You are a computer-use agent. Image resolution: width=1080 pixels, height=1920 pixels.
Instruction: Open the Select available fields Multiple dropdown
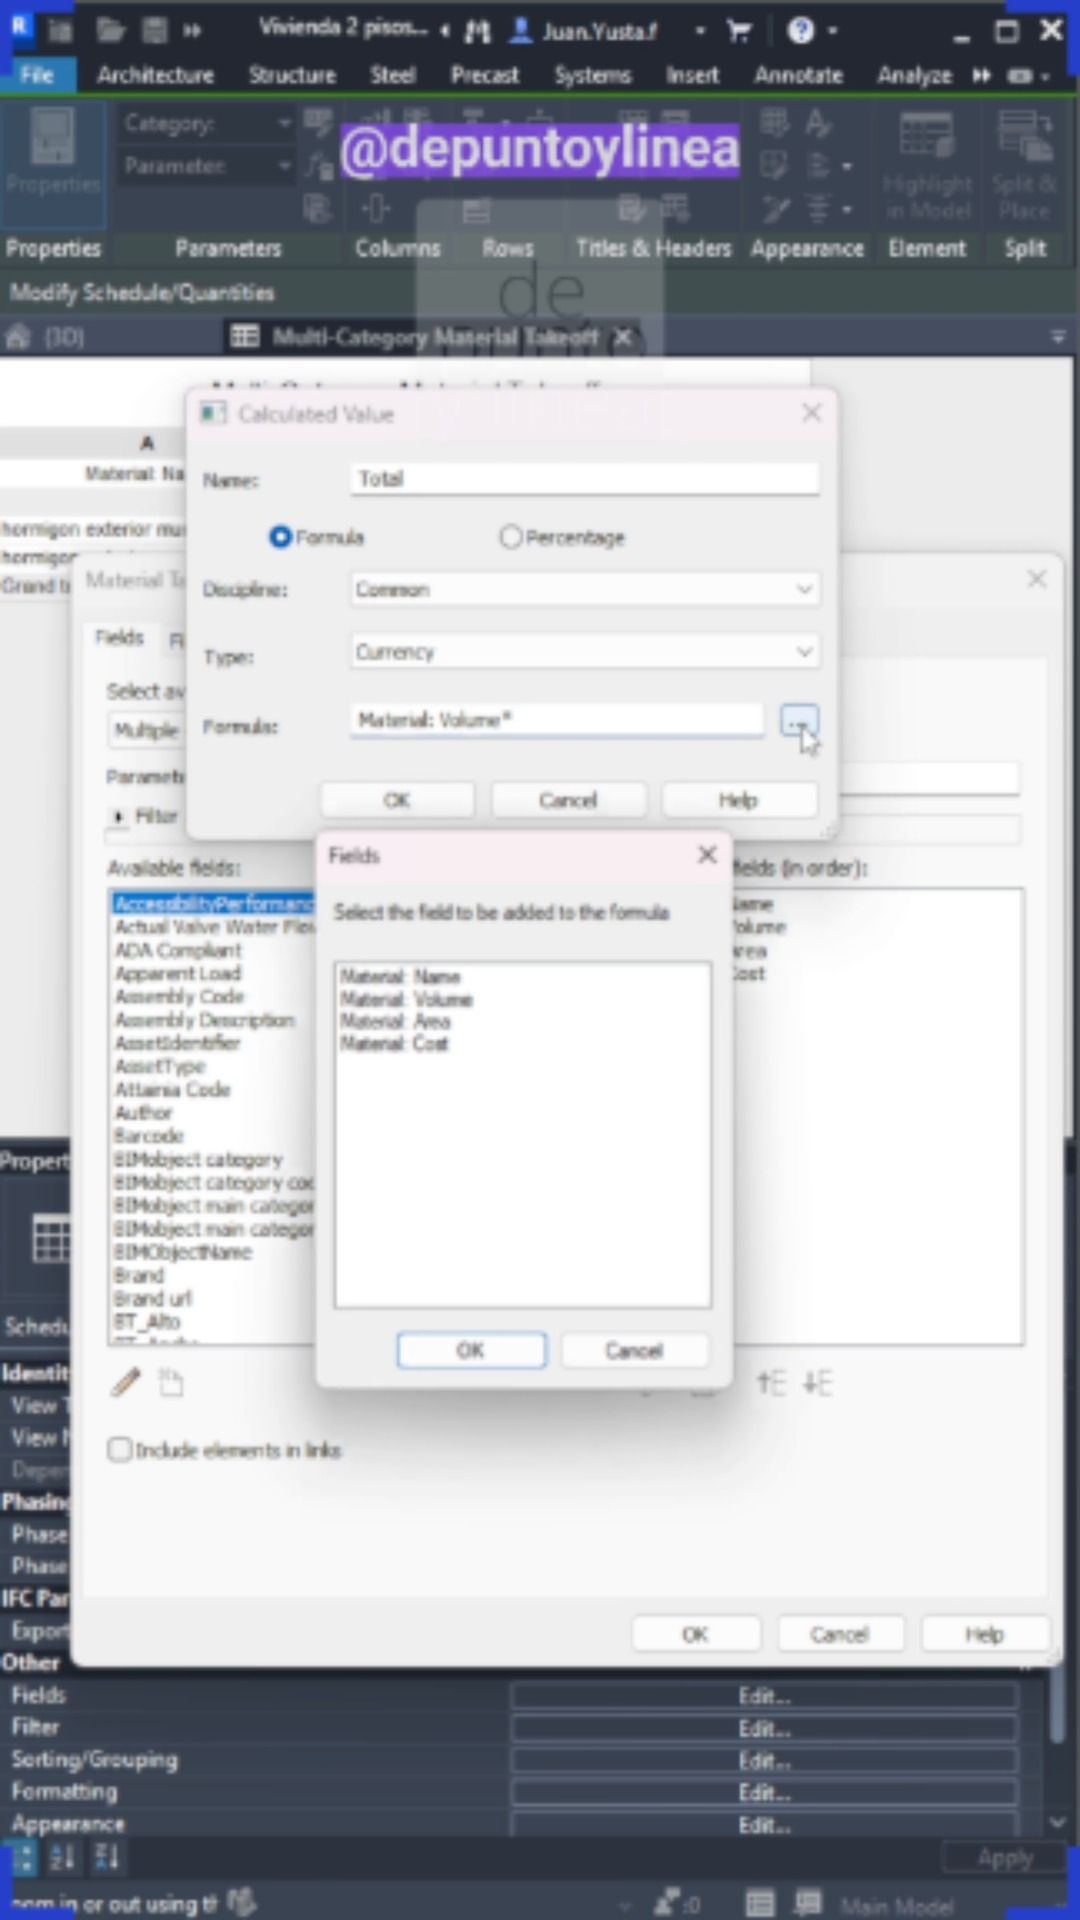coord(147,729)
